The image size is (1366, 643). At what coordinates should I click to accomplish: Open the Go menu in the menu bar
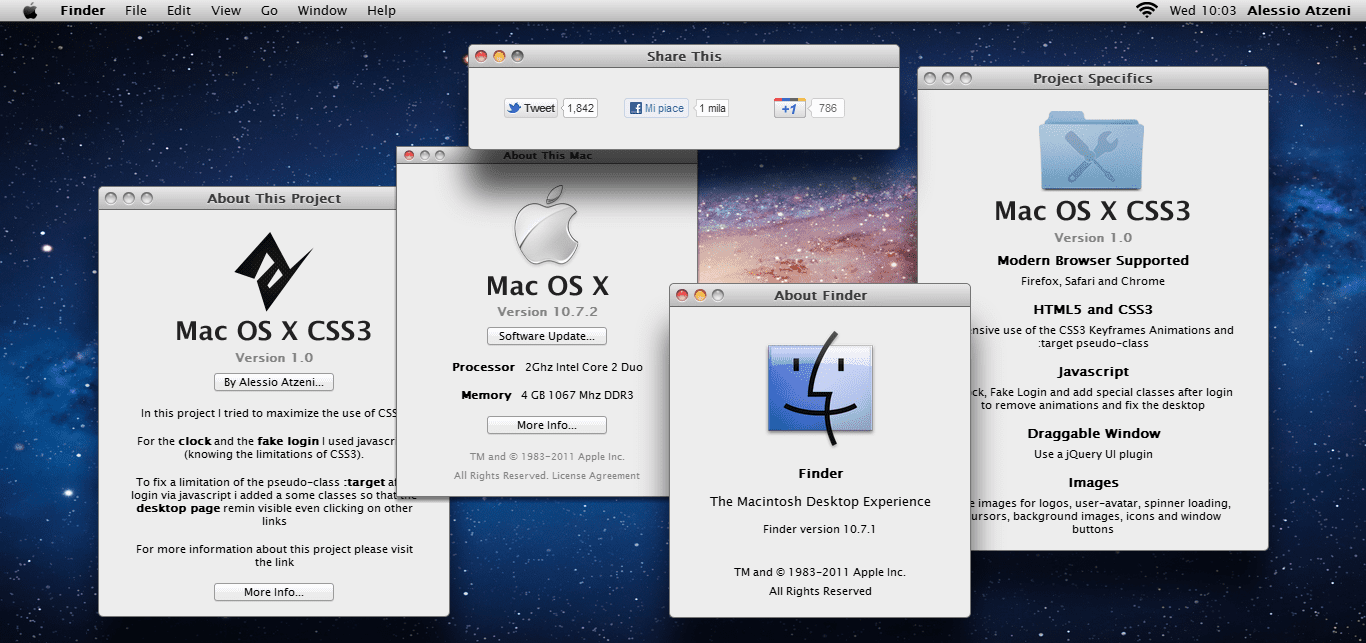[x=267, y=10]
